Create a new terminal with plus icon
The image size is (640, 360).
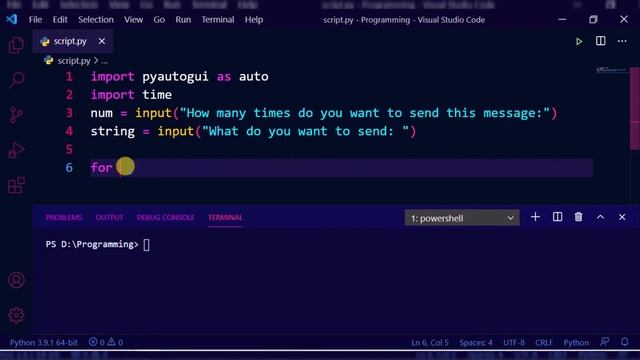(535, 217)
